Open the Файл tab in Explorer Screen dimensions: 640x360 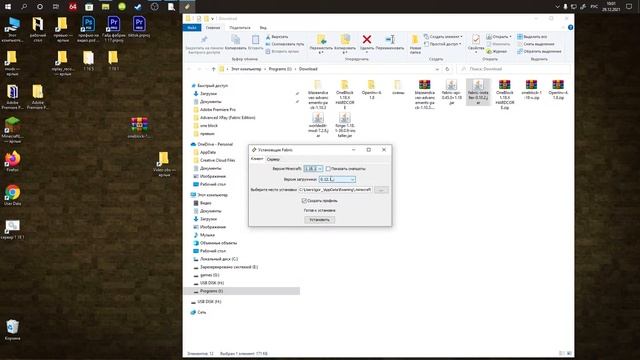[192, 27]
